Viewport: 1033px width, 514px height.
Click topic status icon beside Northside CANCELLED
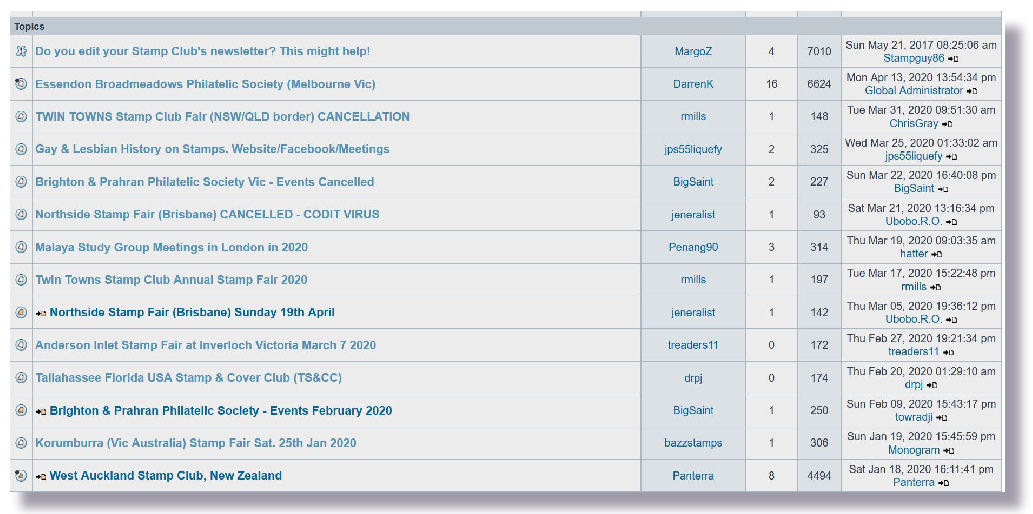click(x=21, y=214)
